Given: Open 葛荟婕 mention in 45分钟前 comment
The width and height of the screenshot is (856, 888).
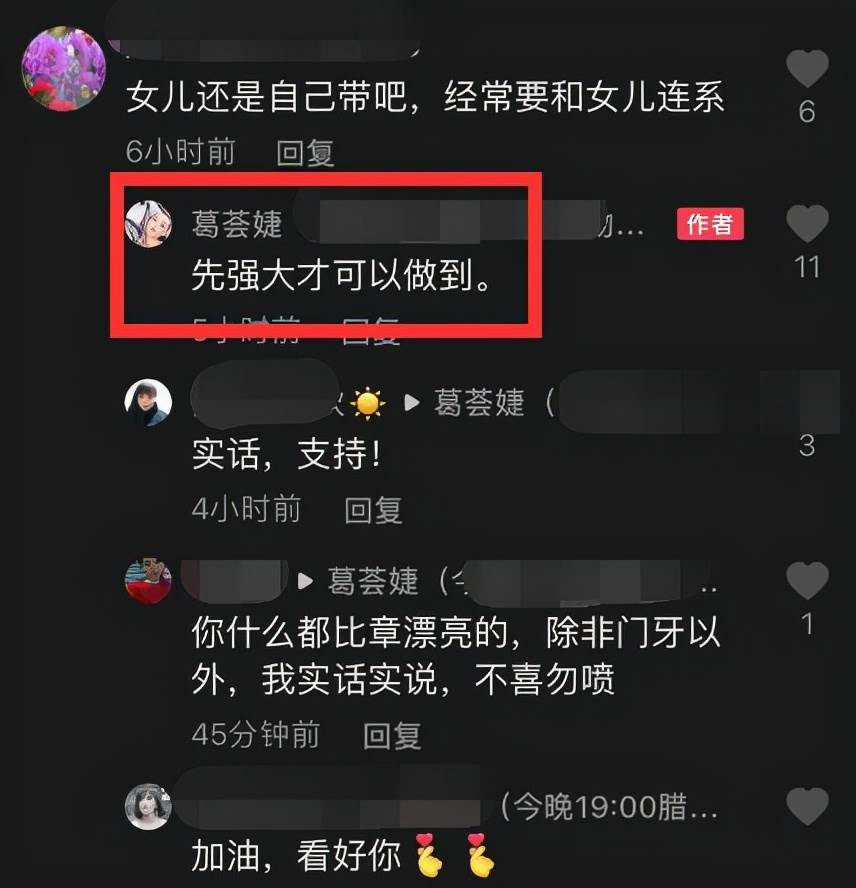Looking at the screenshot, I should coord(373,581).
